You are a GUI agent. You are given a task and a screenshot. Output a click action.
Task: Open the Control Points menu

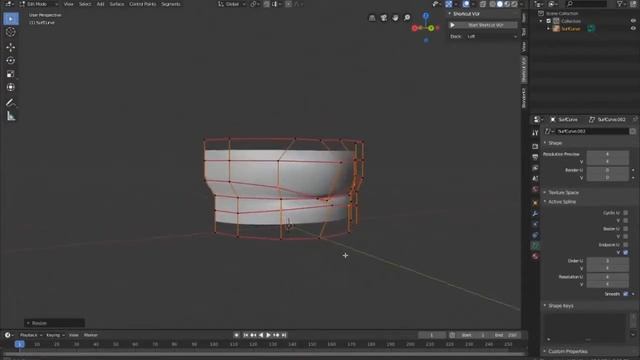[142, 4]
